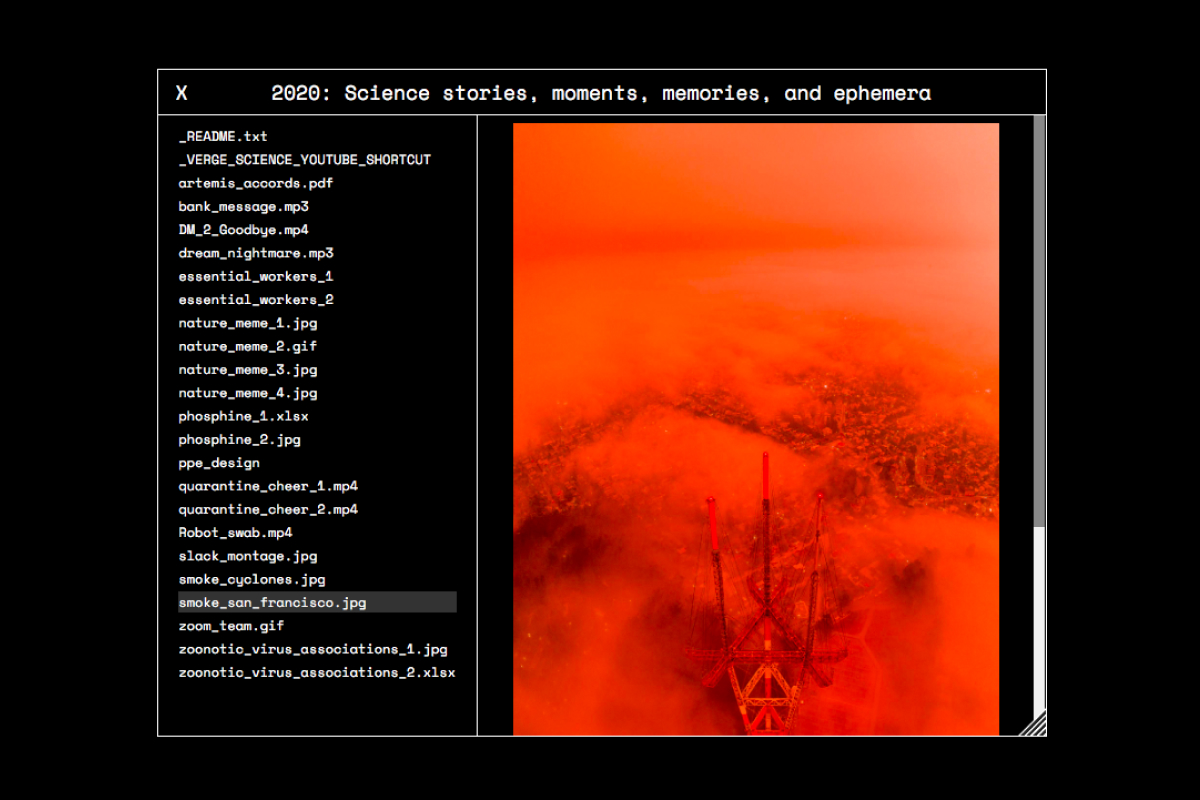Select zoonotic_virus_associations_2.xlsx file
Screen dimensions: 1200x800
coord(316,672)
